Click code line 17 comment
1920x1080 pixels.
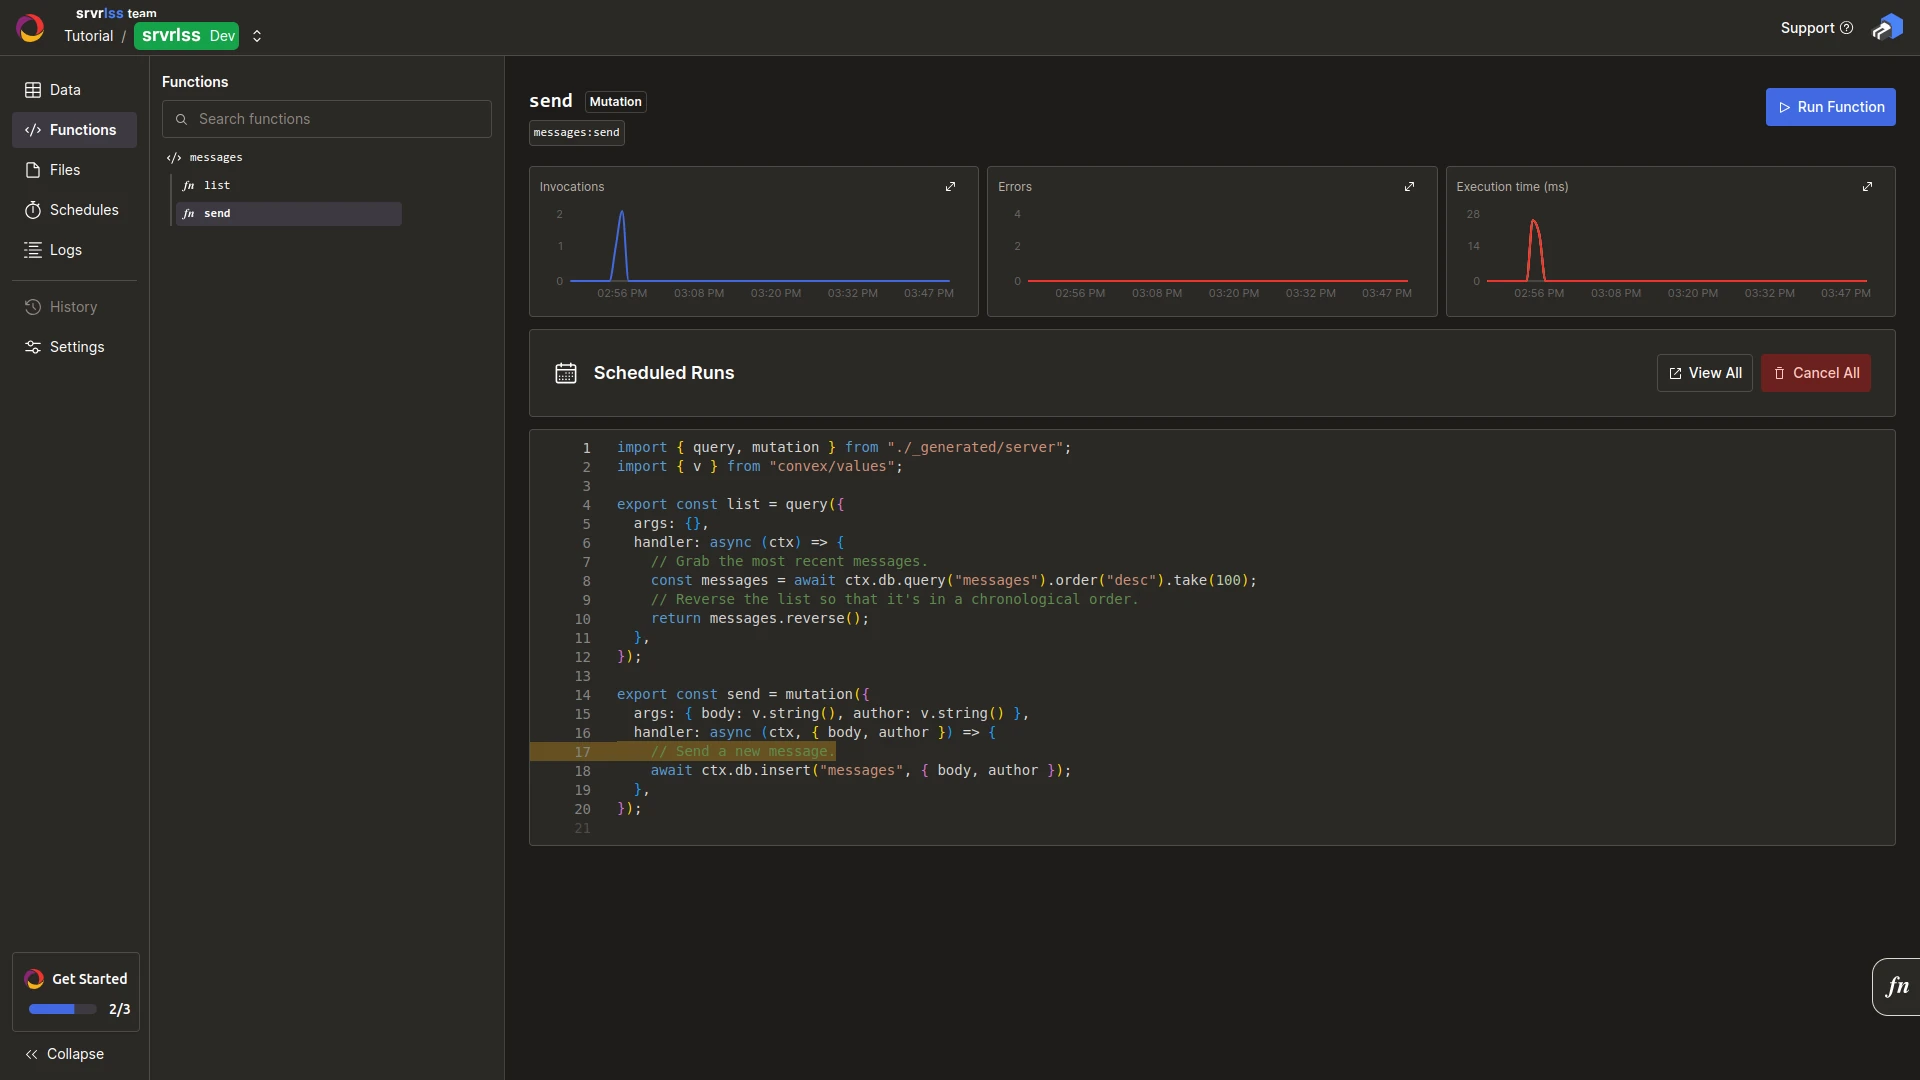coord(742,752)
